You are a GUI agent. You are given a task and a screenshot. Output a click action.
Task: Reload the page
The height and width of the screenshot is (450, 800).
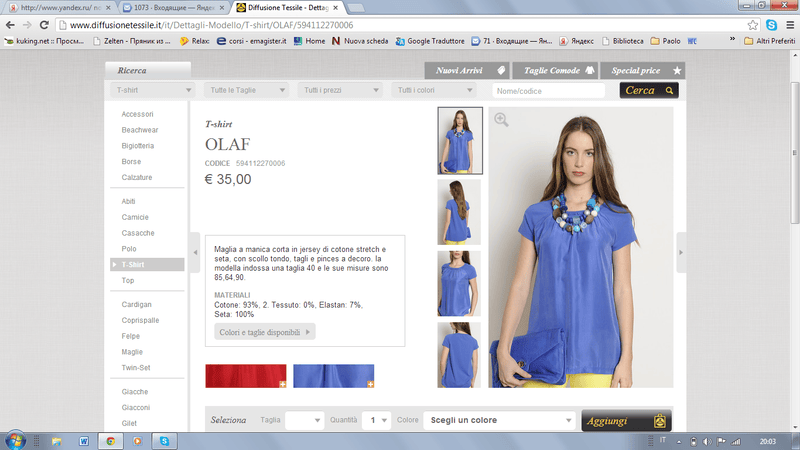click(44, 24)
